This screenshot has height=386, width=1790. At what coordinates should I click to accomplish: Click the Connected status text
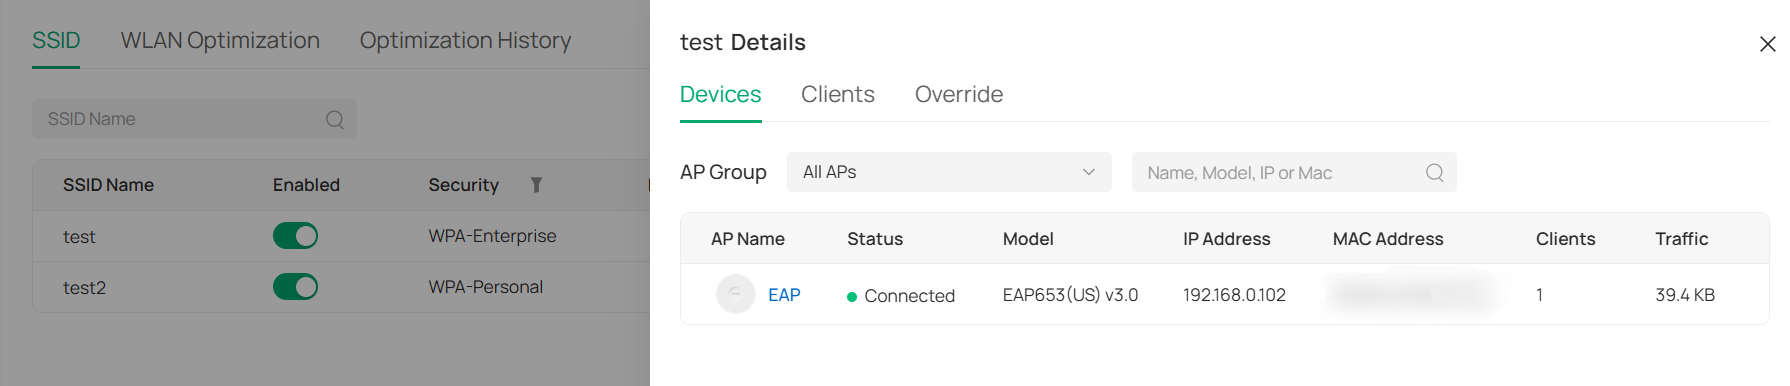pyautogui.click(x=909, y=296)
